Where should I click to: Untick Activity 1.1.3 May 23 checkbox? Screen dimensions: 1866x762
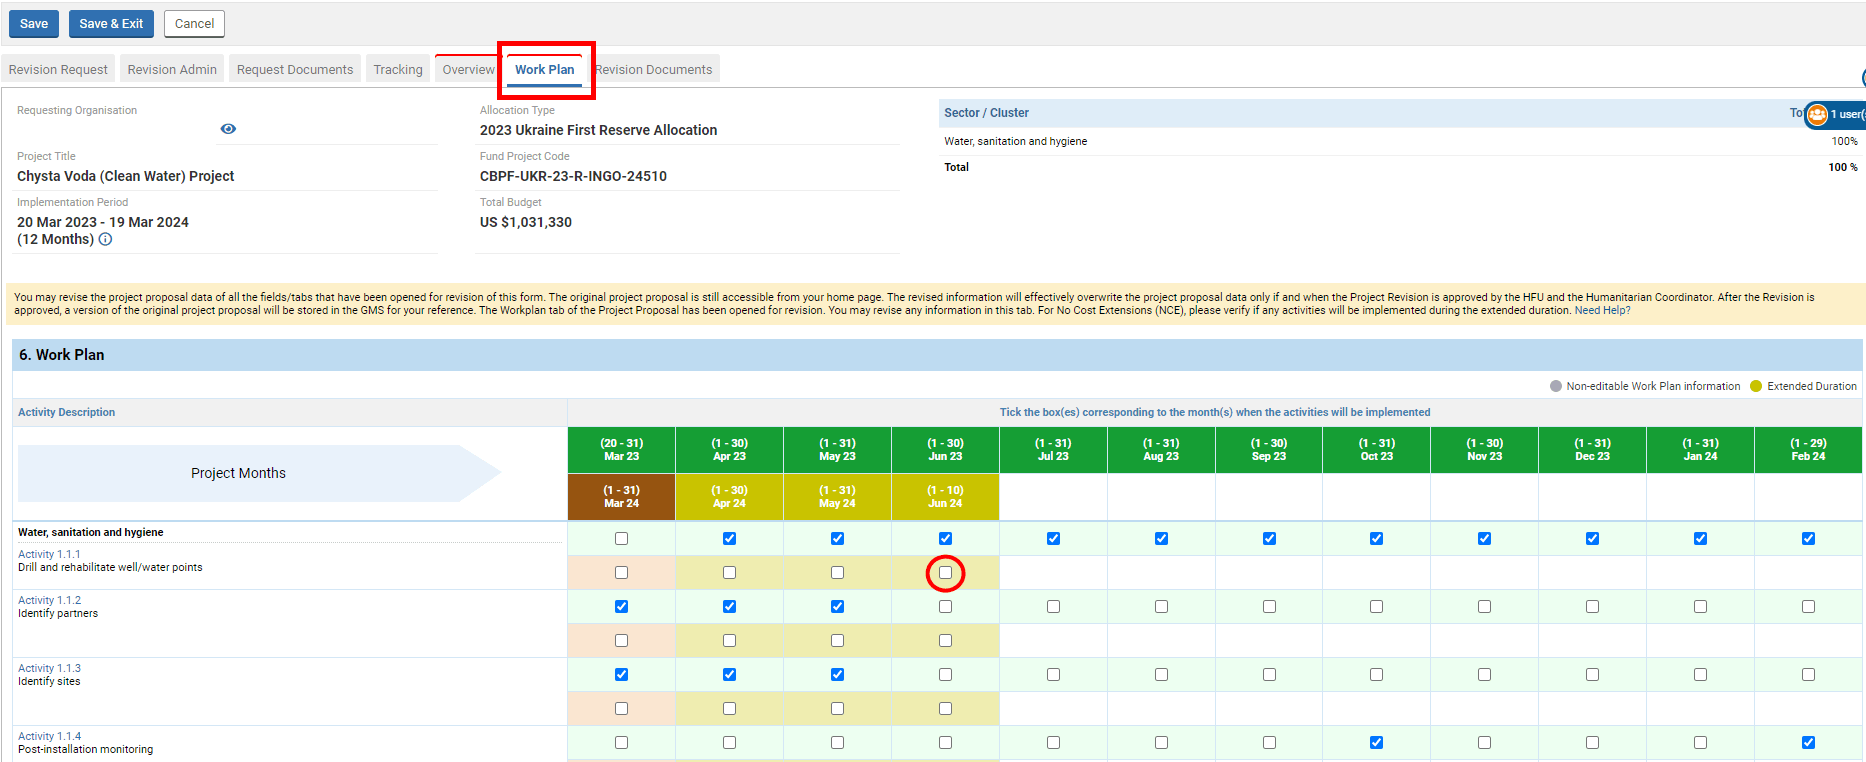click(837, 675)
